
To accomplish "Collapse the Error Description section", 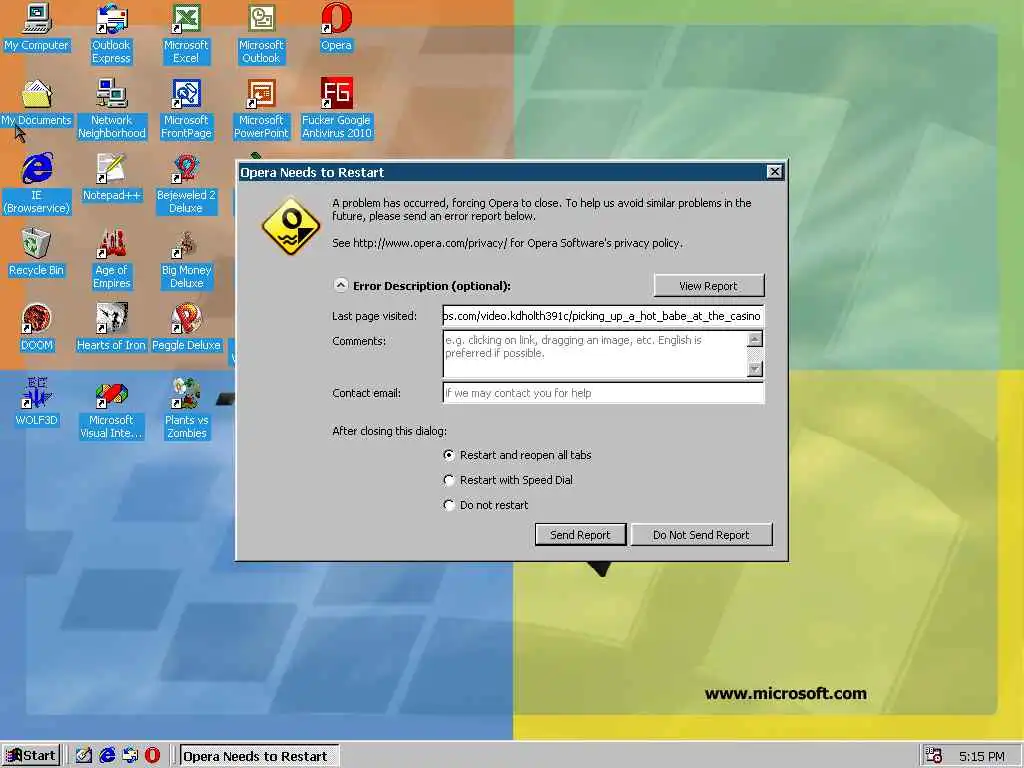I will [340, 285].
